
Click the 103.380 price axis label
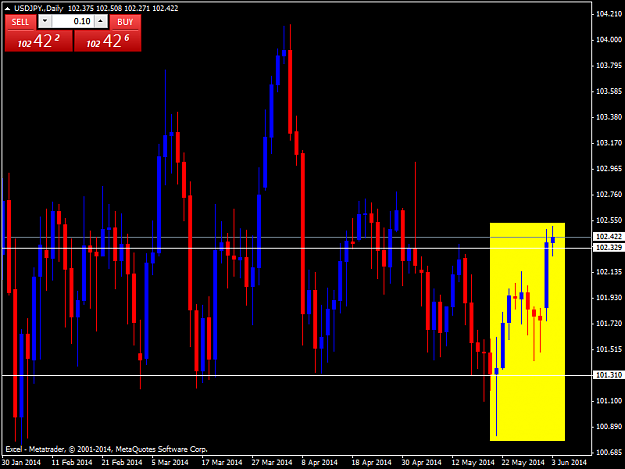pyautogui.click(x=609, y=117)
